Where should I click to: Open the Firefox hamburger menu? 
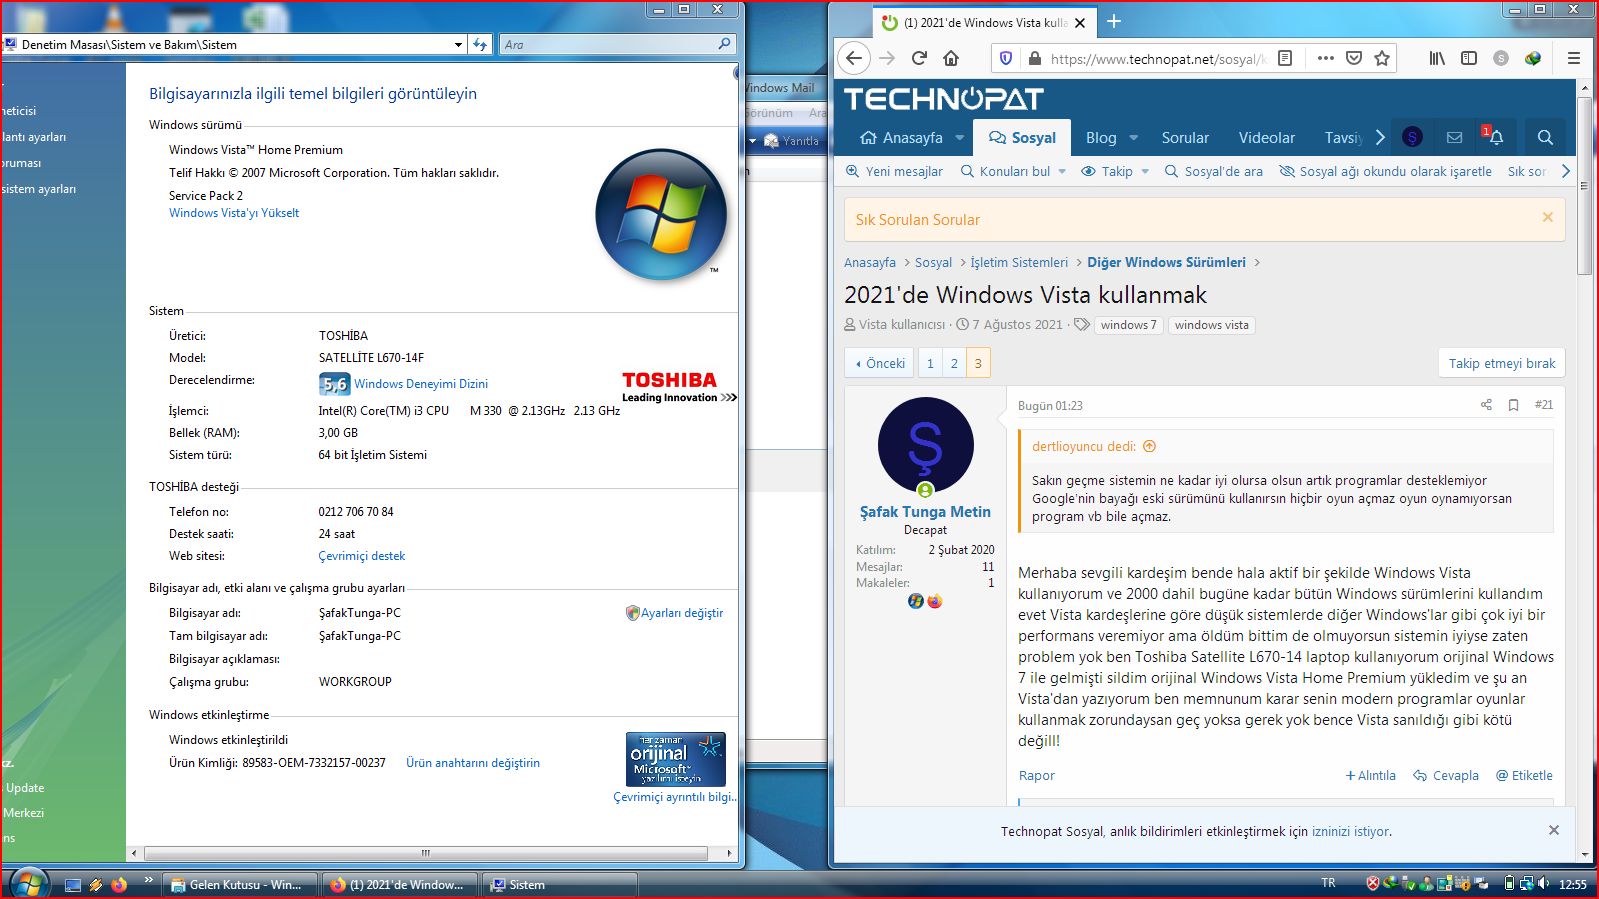[x=1573, y=58]
